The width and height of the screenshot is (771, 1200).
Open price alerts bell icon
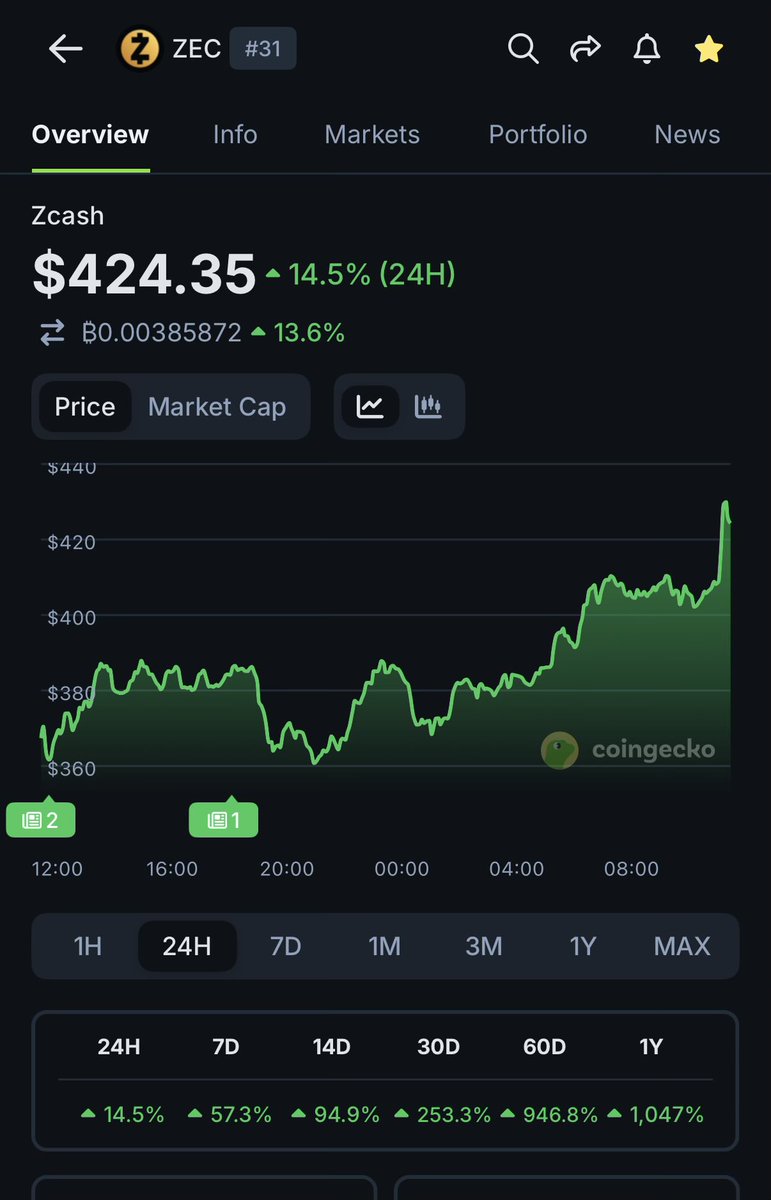point(647,48)
